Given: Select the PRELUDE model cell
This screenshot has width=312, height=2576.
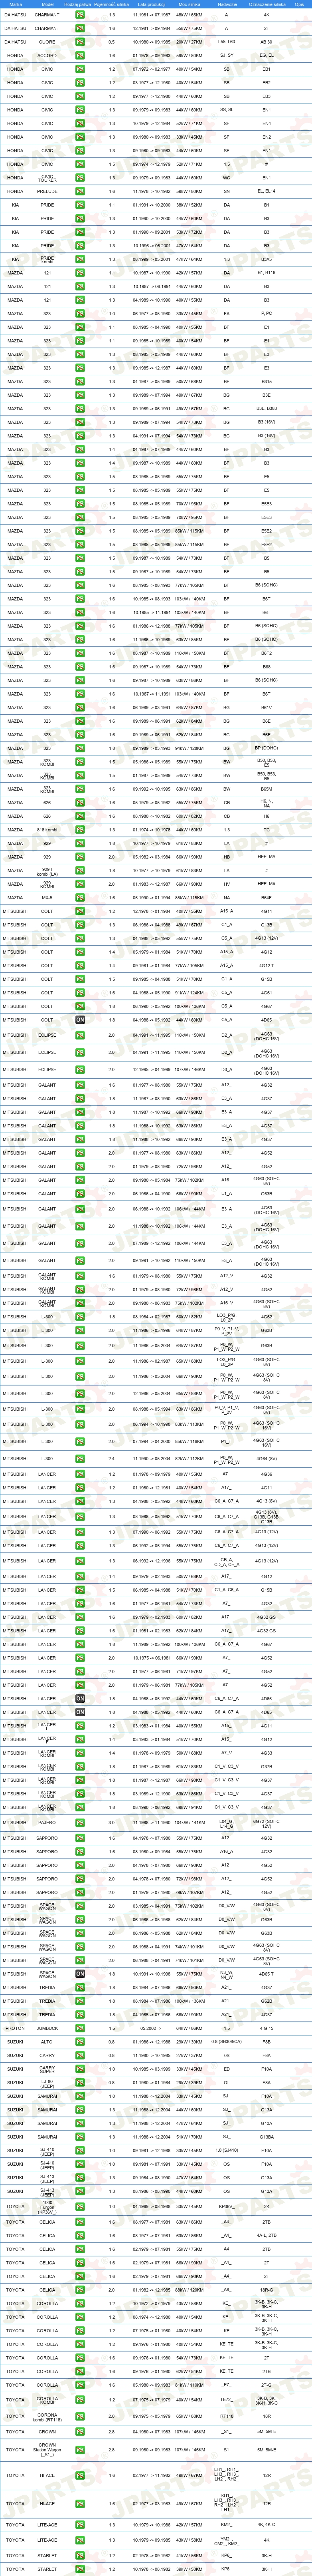Looking at the screenshot, I should 47,191.
